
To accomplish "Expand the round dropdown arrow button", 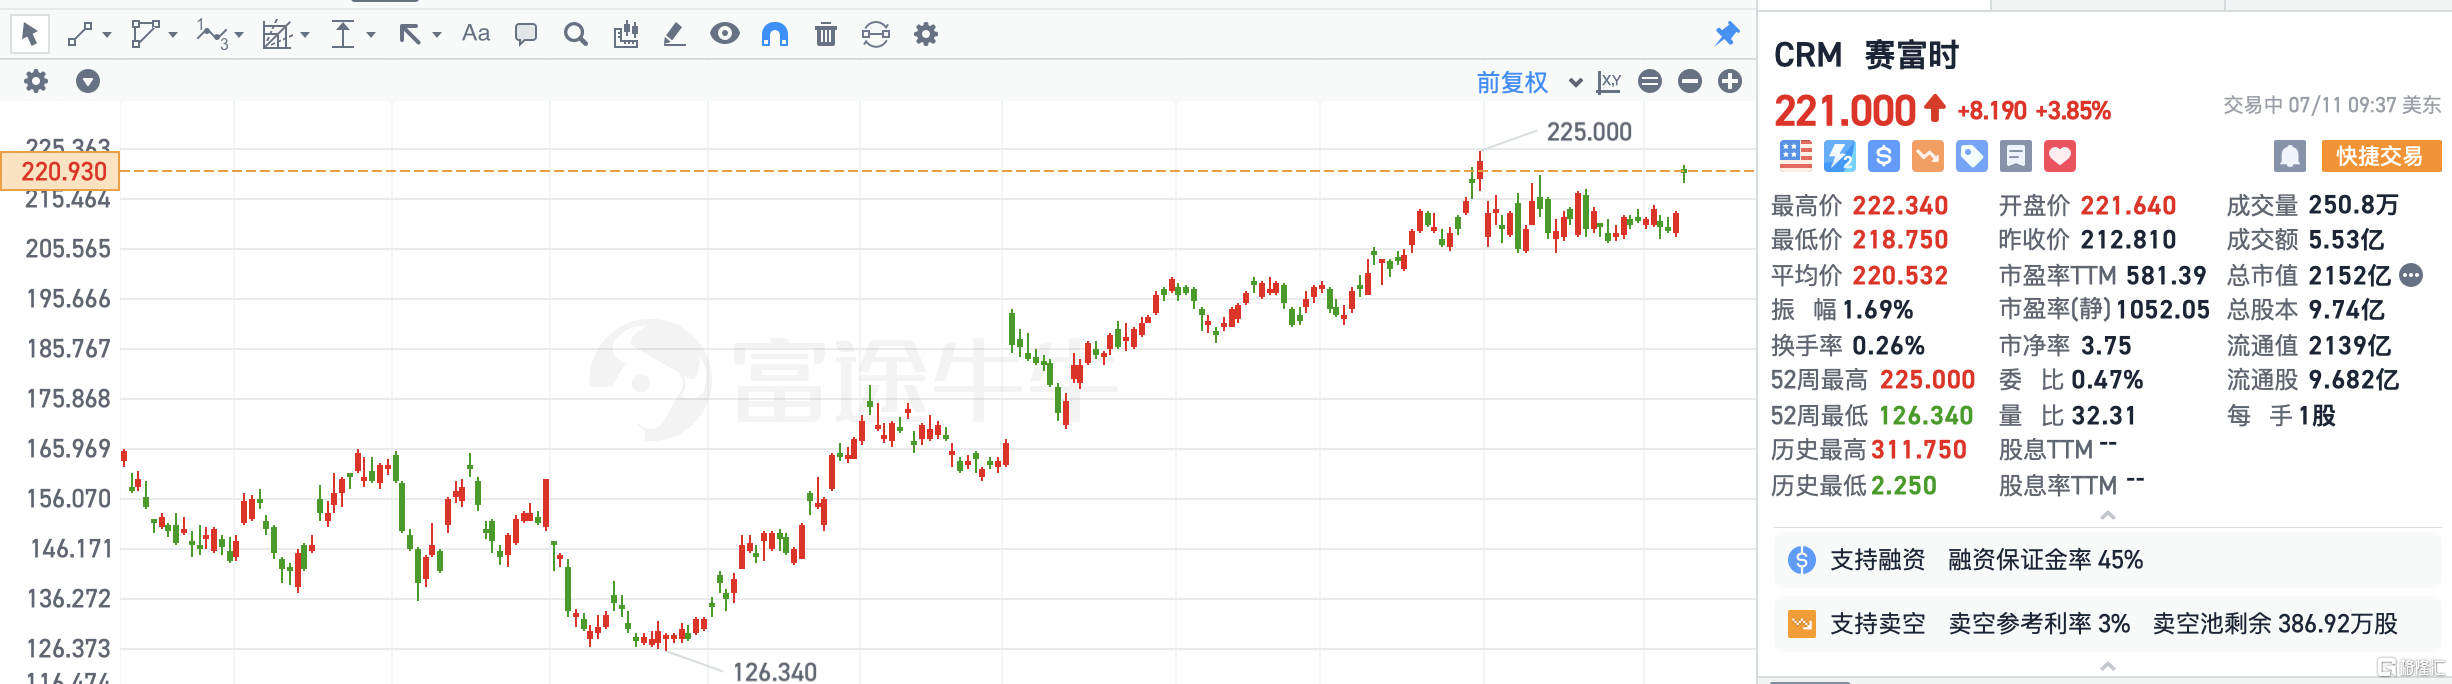I will click(88, 81).
